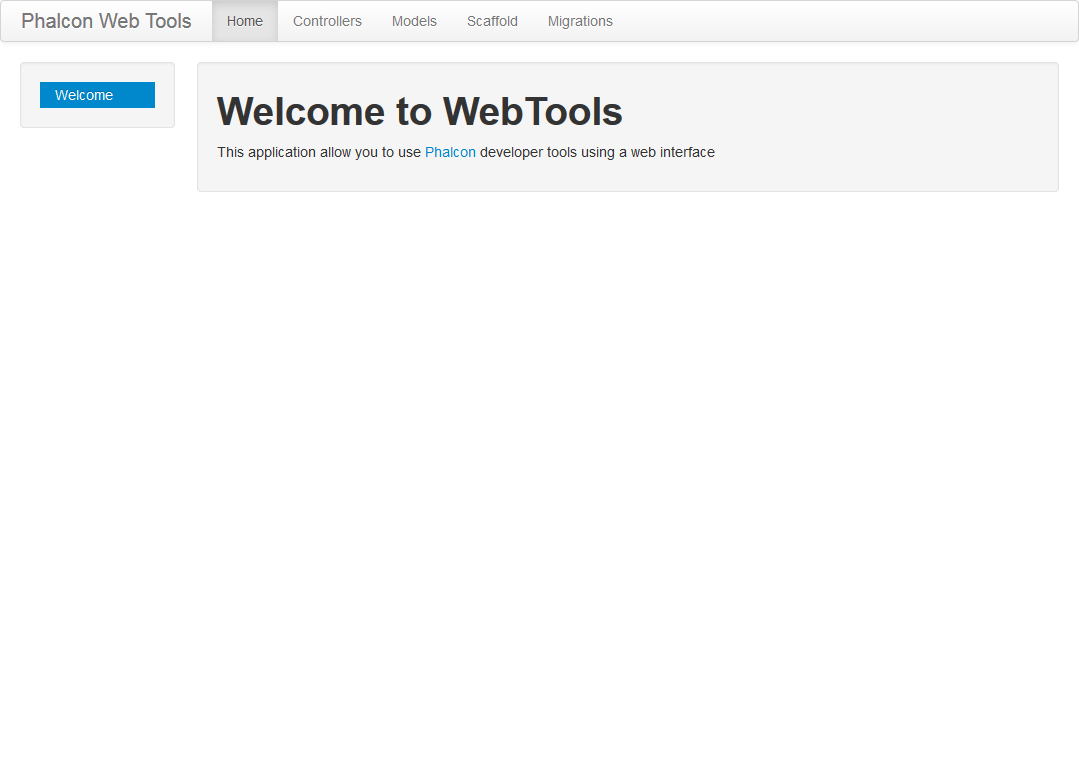Go to the Controllers section
The width and height of the screenshot is (1079, 781).
(x=327, y=21)
